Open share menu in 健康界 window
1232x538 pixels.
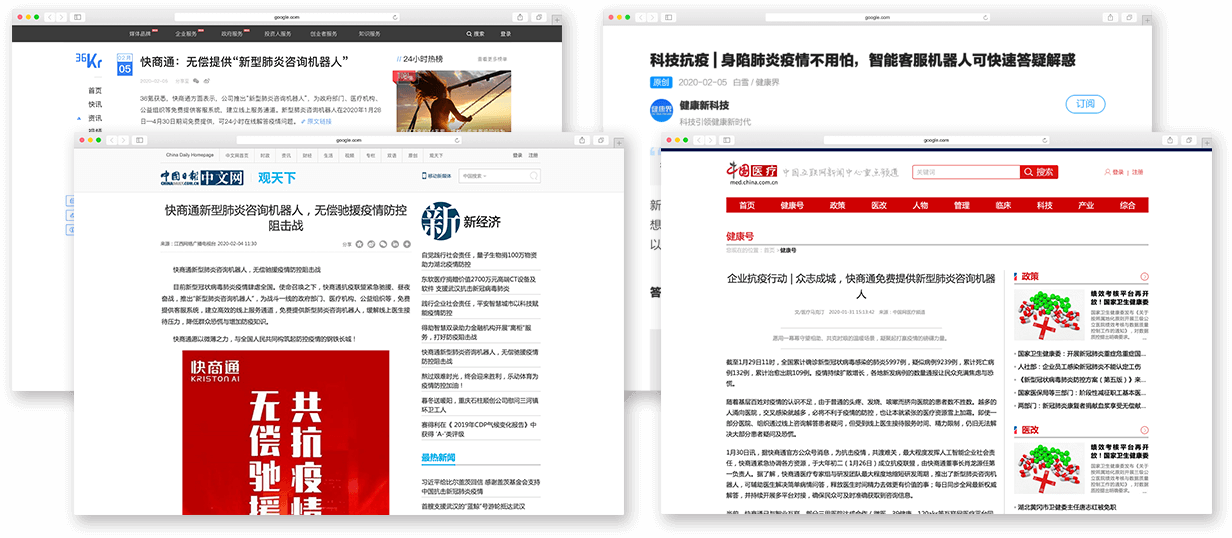[1110, 17]
